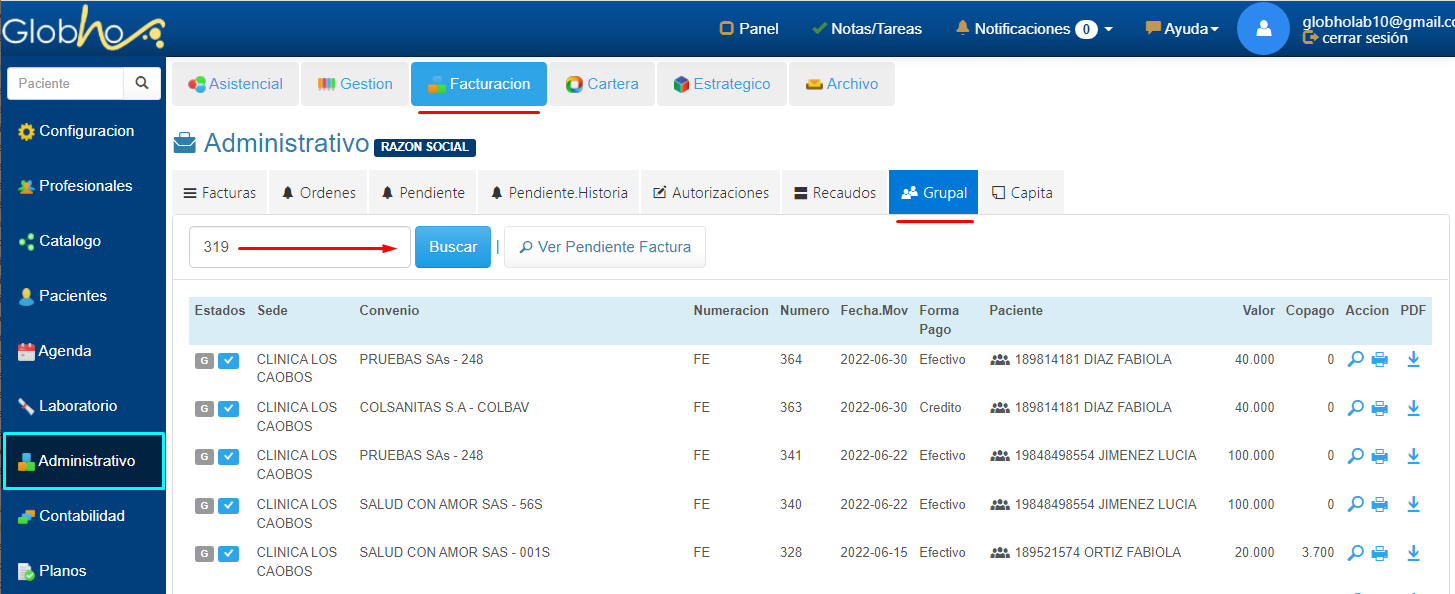The height and width of the screenshot is (594, 1455).
Task: Open the Cartera module tab
Action: [602, 84]
